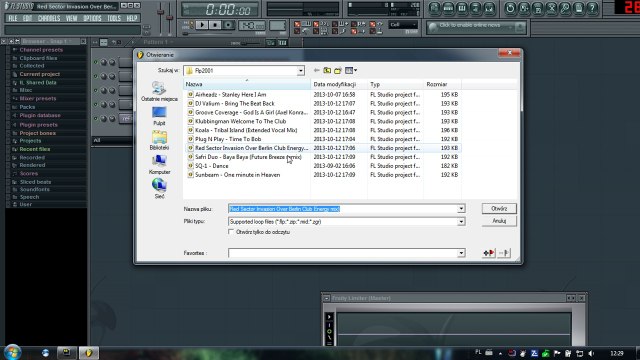Open FL Studio browser toolbar icon

click(x=476, y=8)
